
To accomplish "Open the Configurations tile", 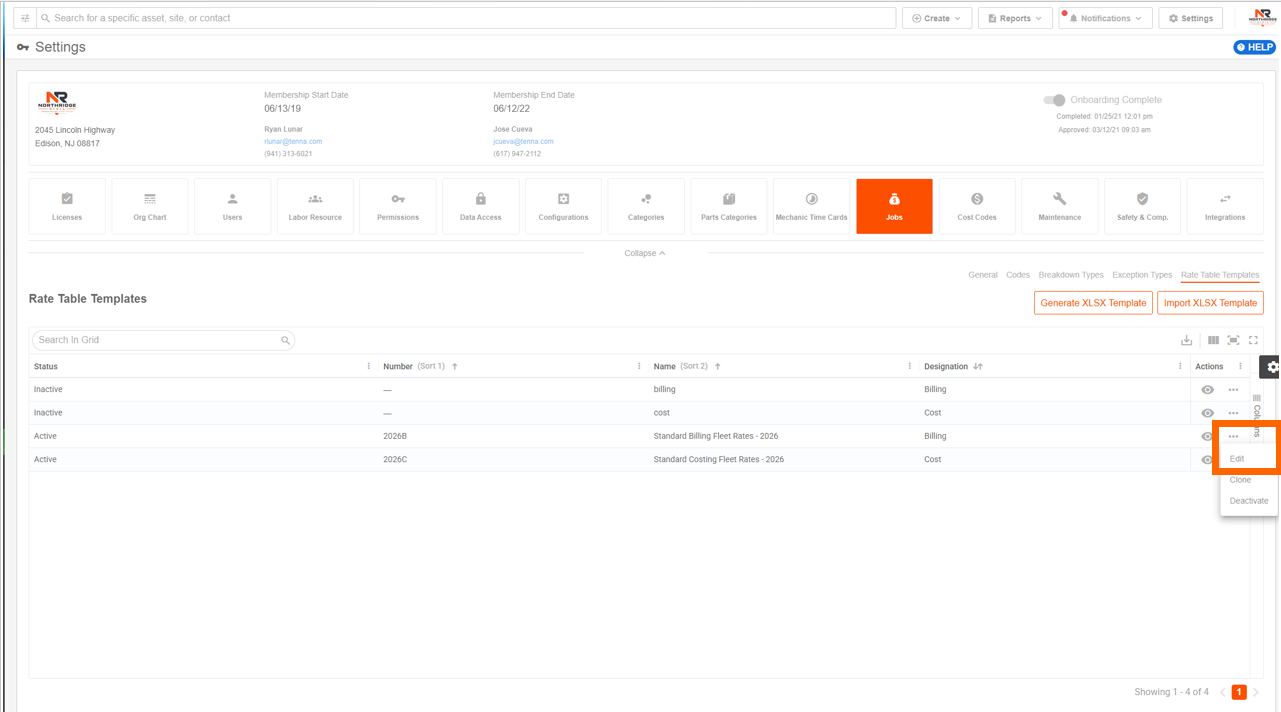I will [x=563, y=206].
